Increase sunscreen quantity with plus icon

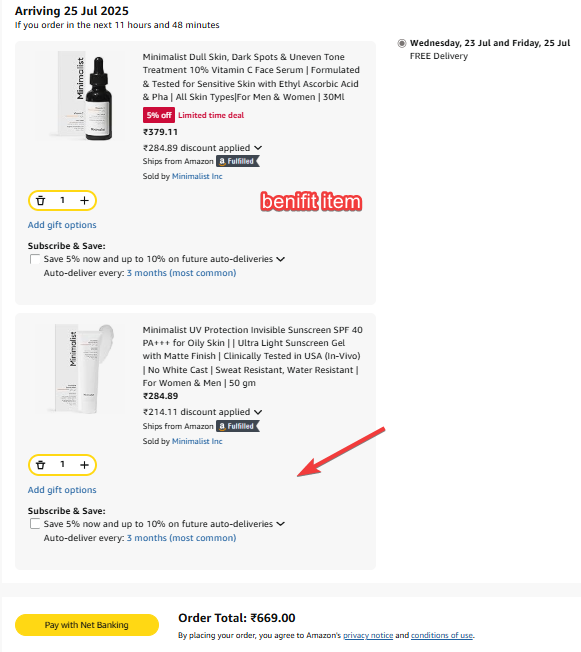coord(84,464)
